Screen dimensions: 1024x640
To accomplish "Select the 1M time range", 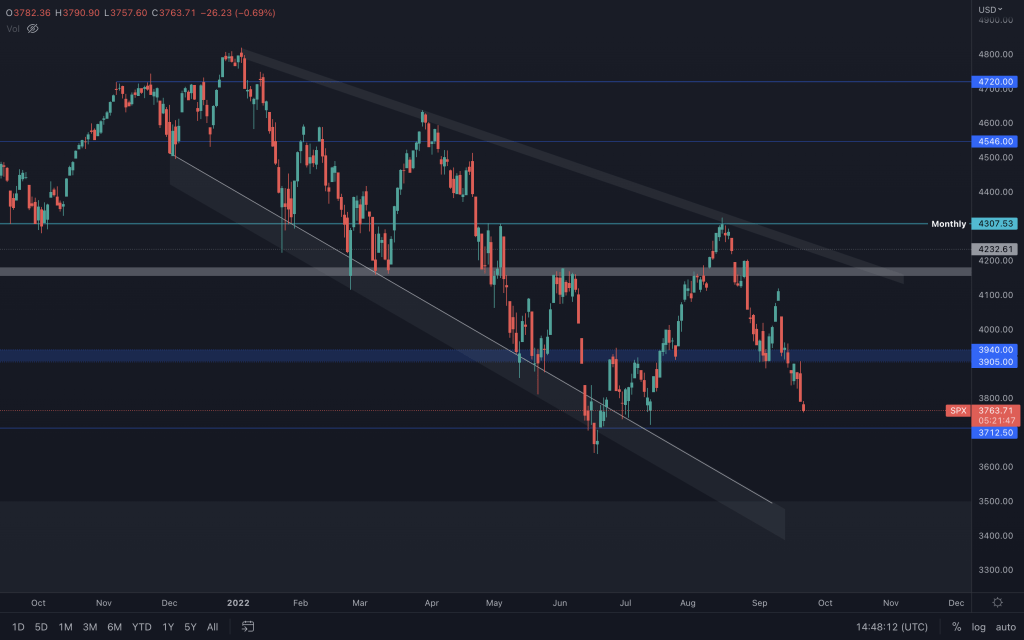I will [x=65, y=627].
